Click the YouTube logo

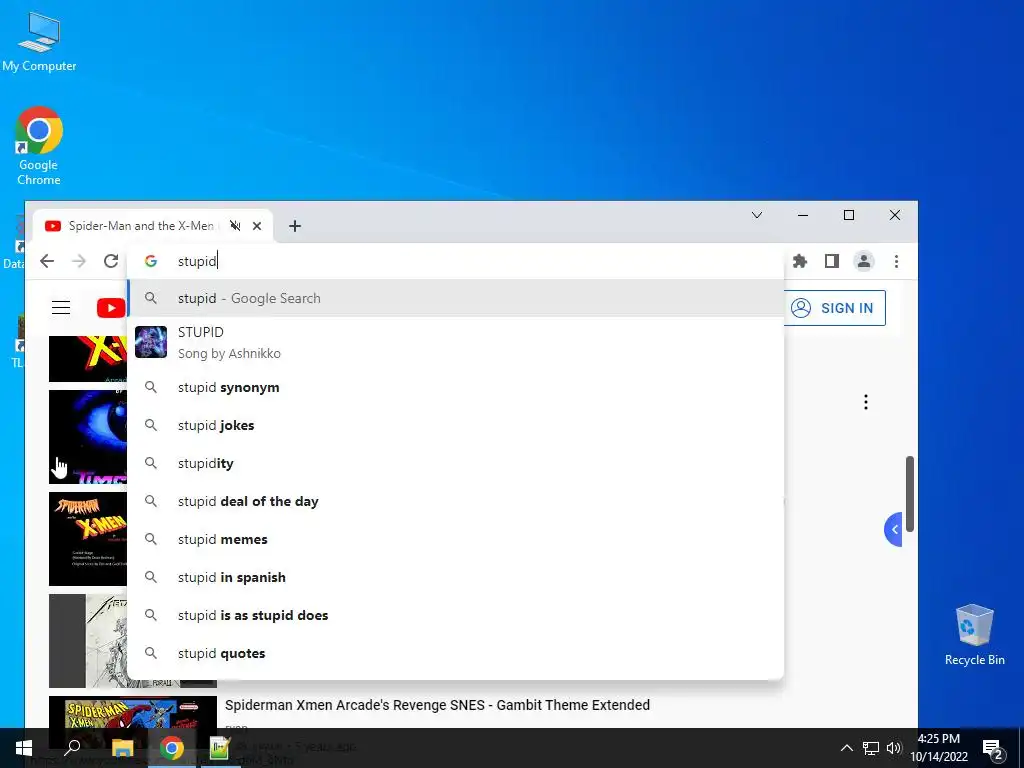pos(111,308)
